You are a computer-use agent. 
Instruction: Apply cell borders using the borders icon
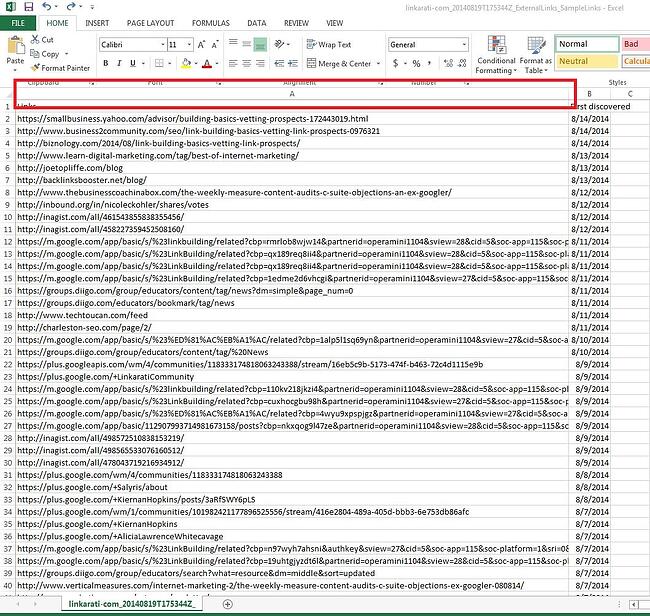pyautogui.click(x=159, y=63)
